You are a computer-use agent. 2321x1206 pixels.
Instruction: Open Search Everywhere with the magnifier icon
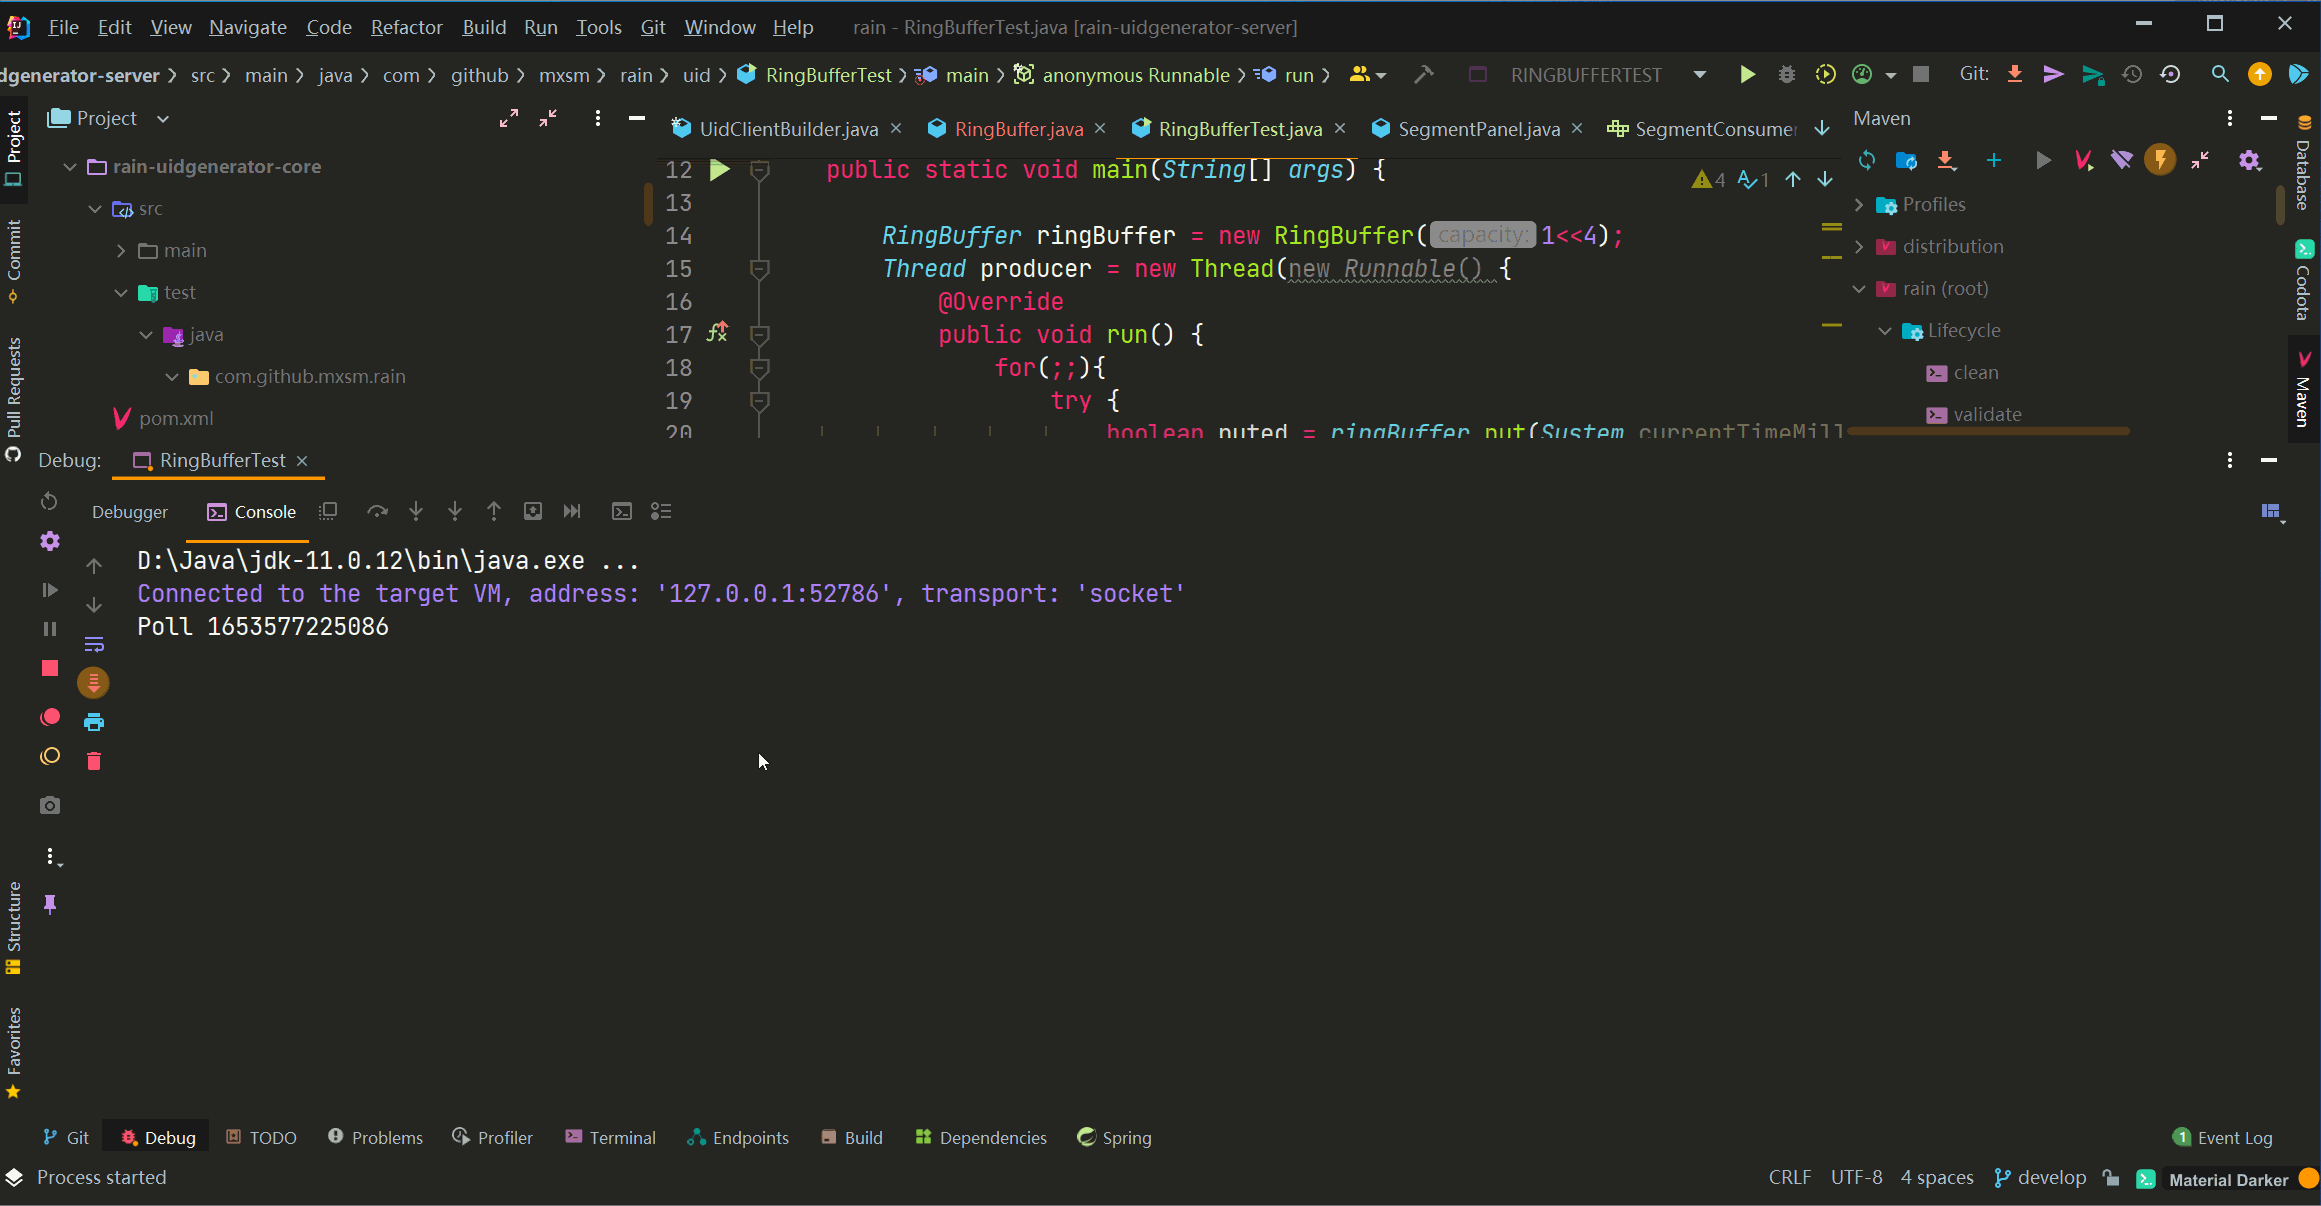tap(2219, 74)
